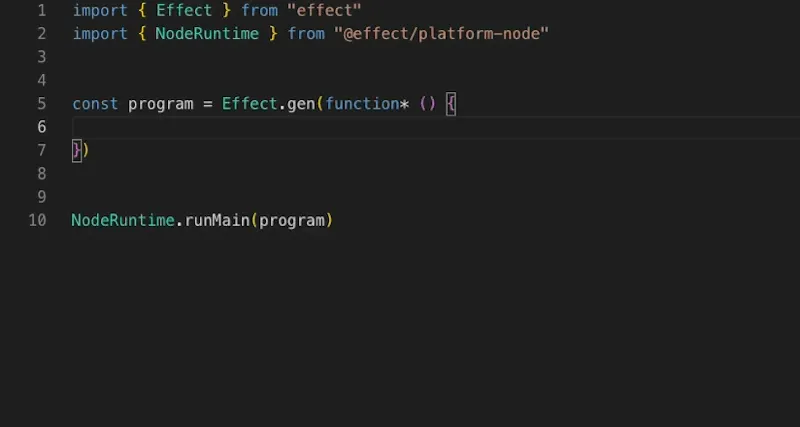Click line number 10 in the gutter
800x427 pixels.
[36, 220]
